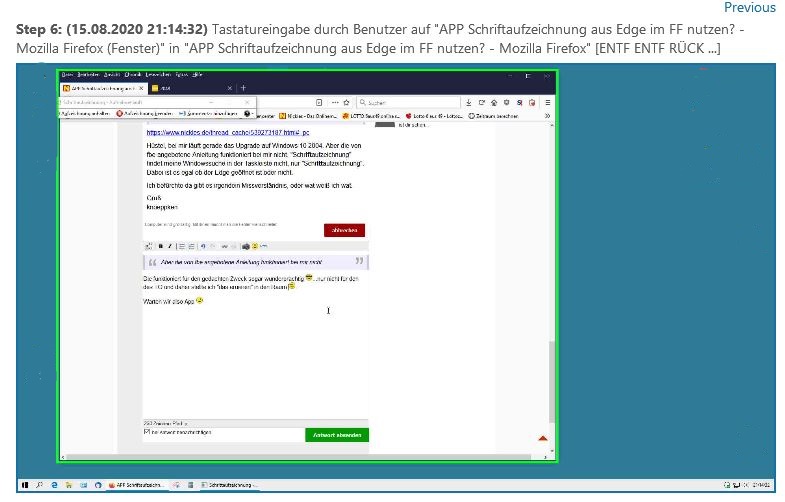This screenshot has width=785, height=502.
Task: Insert image using the camera icon
Action: (x=245, y=246)
